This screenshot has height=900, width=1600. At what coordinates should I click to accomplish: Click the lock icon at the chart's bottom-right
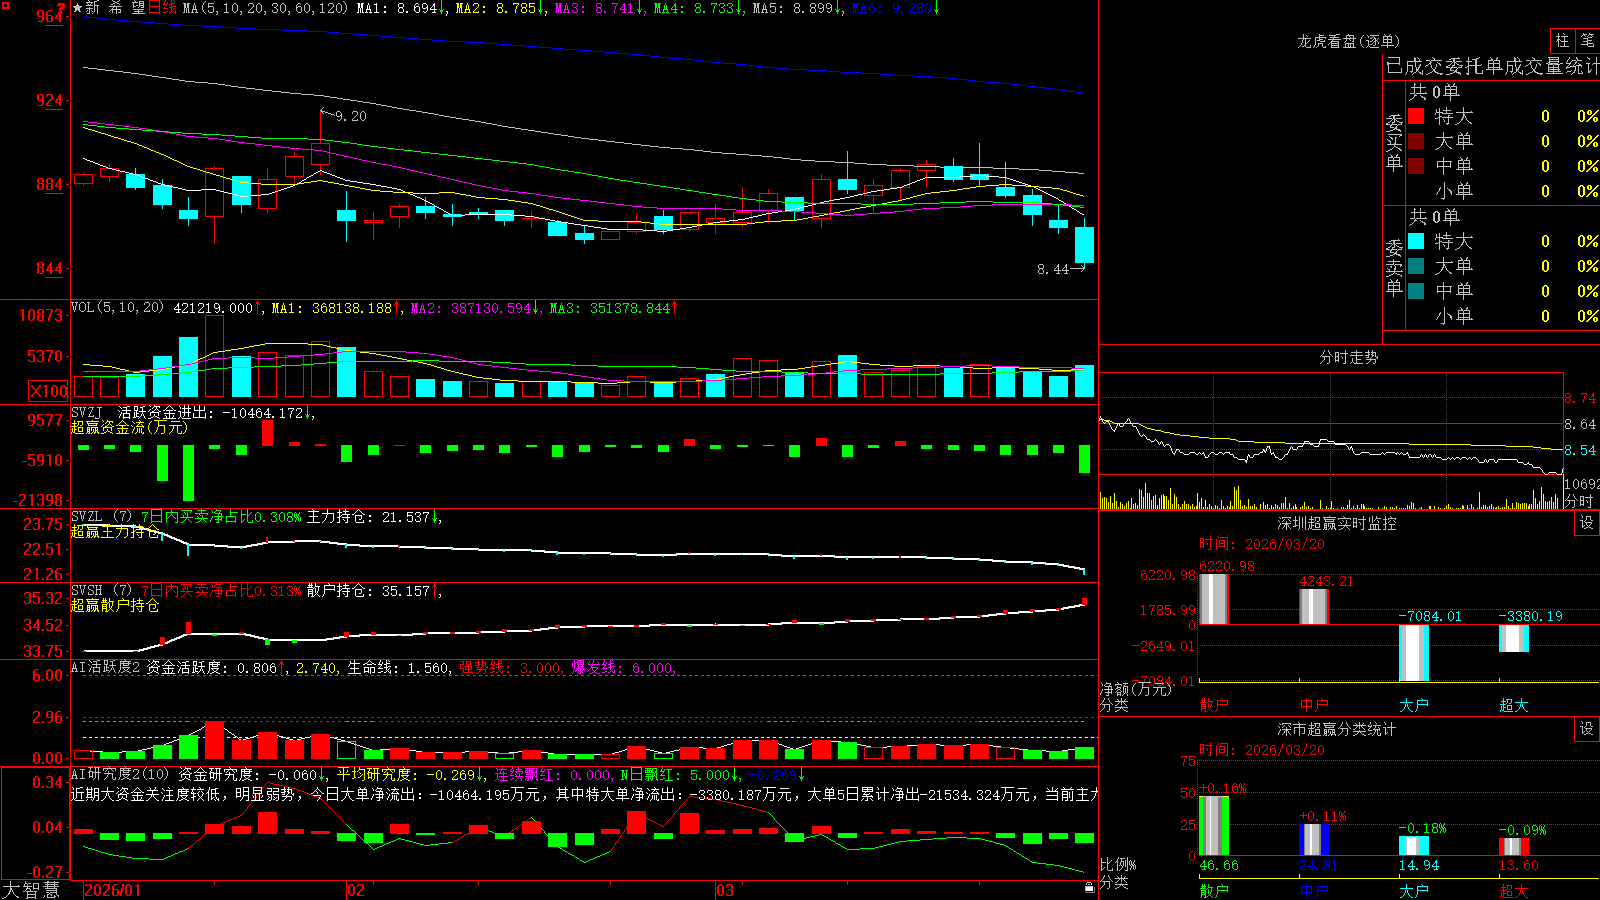(1089, 887)
